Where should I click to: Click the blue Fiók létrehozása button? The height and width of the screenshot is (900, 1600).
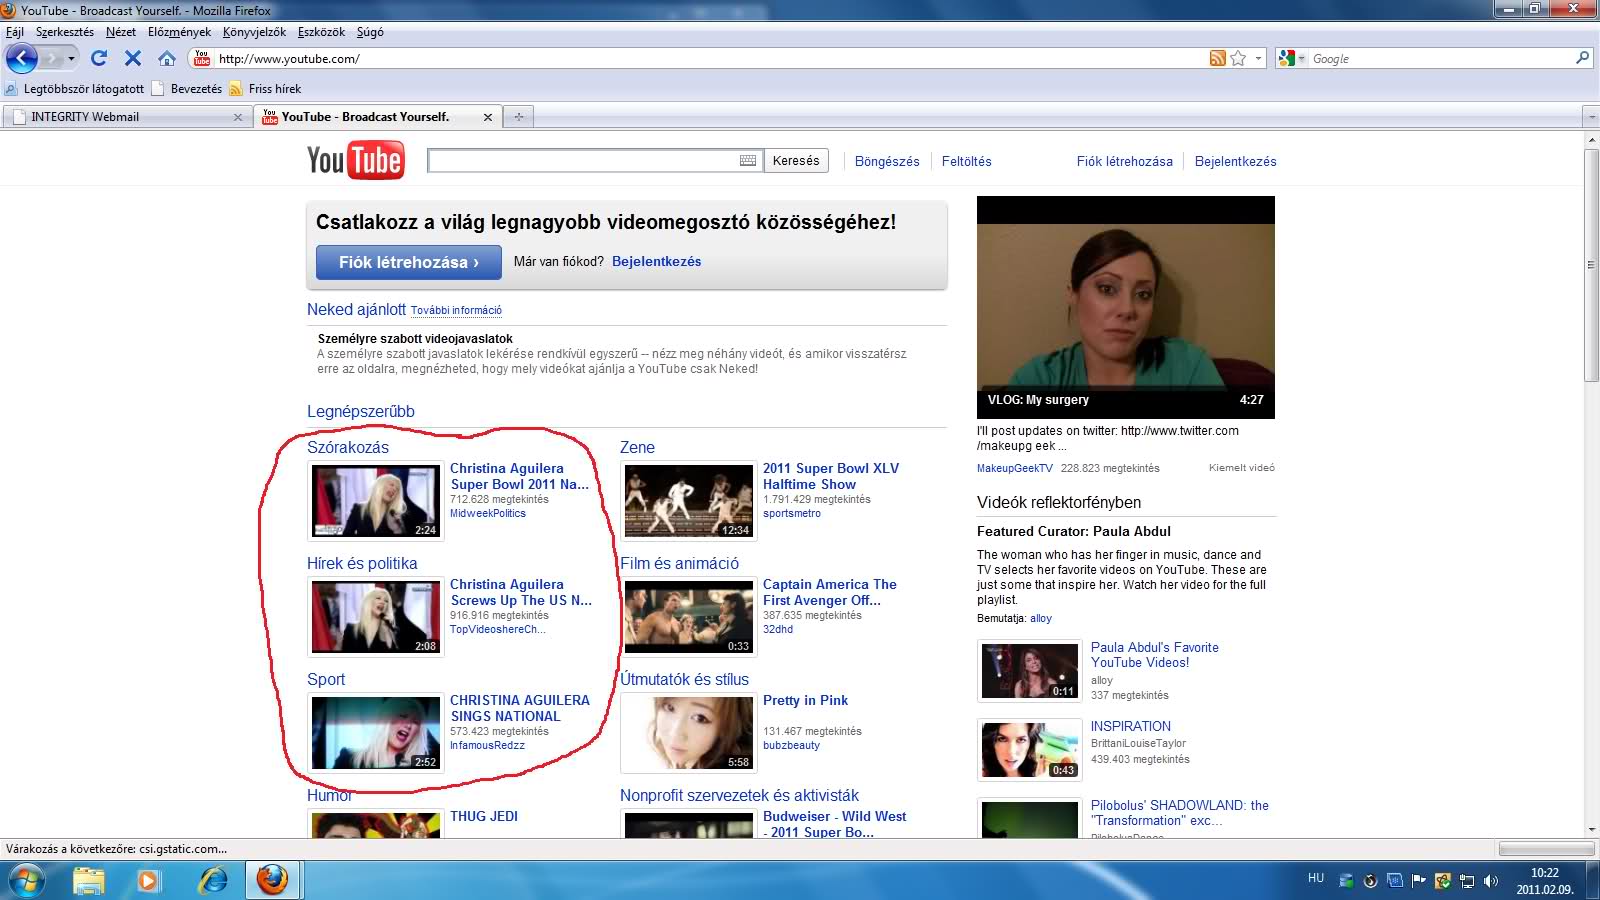pyautogui.click(x=409, y=262)
